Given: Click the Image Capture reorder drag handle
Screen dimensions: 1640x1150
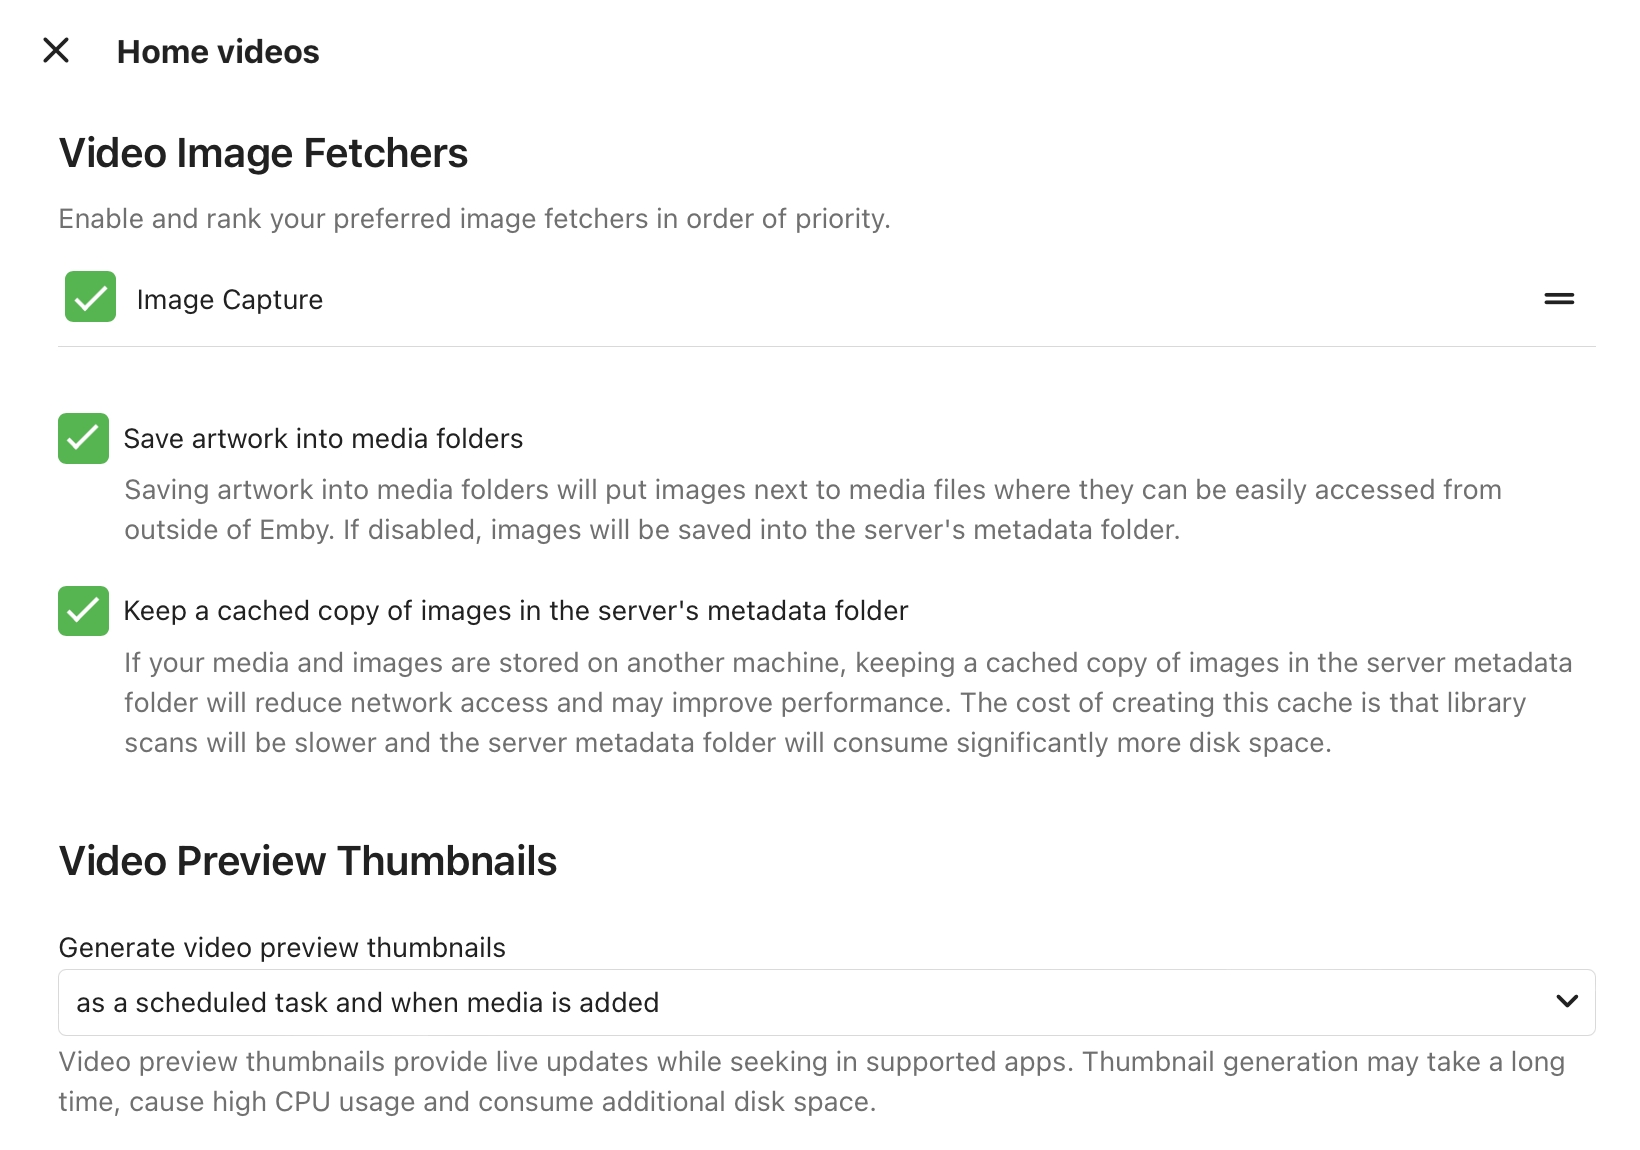Looking at the screenshot, I should pyautogui.click(x=1558, y=299).
